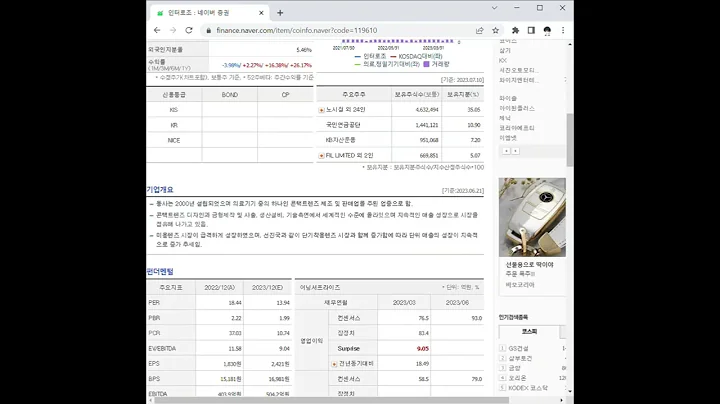Screen dimensions: 720x404
Task: Click the 기업개요 section heading
Action: tap(160, 190)
